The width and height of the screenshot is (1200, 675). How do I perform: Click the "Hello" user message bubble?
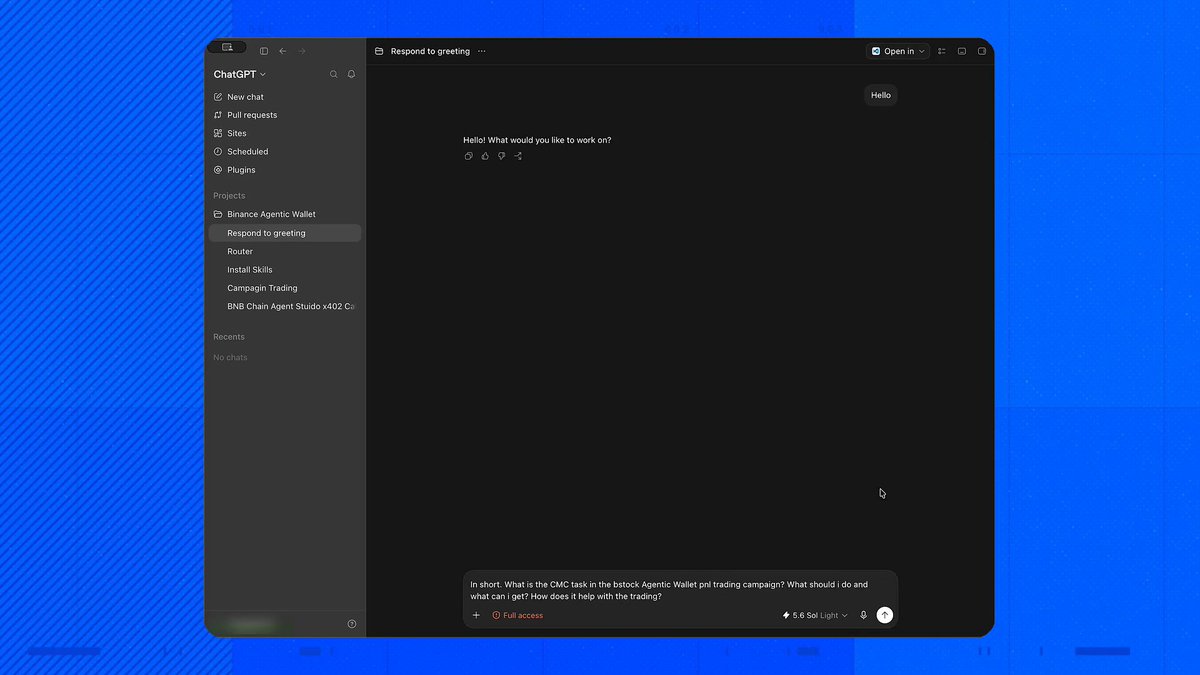(881, 95)
